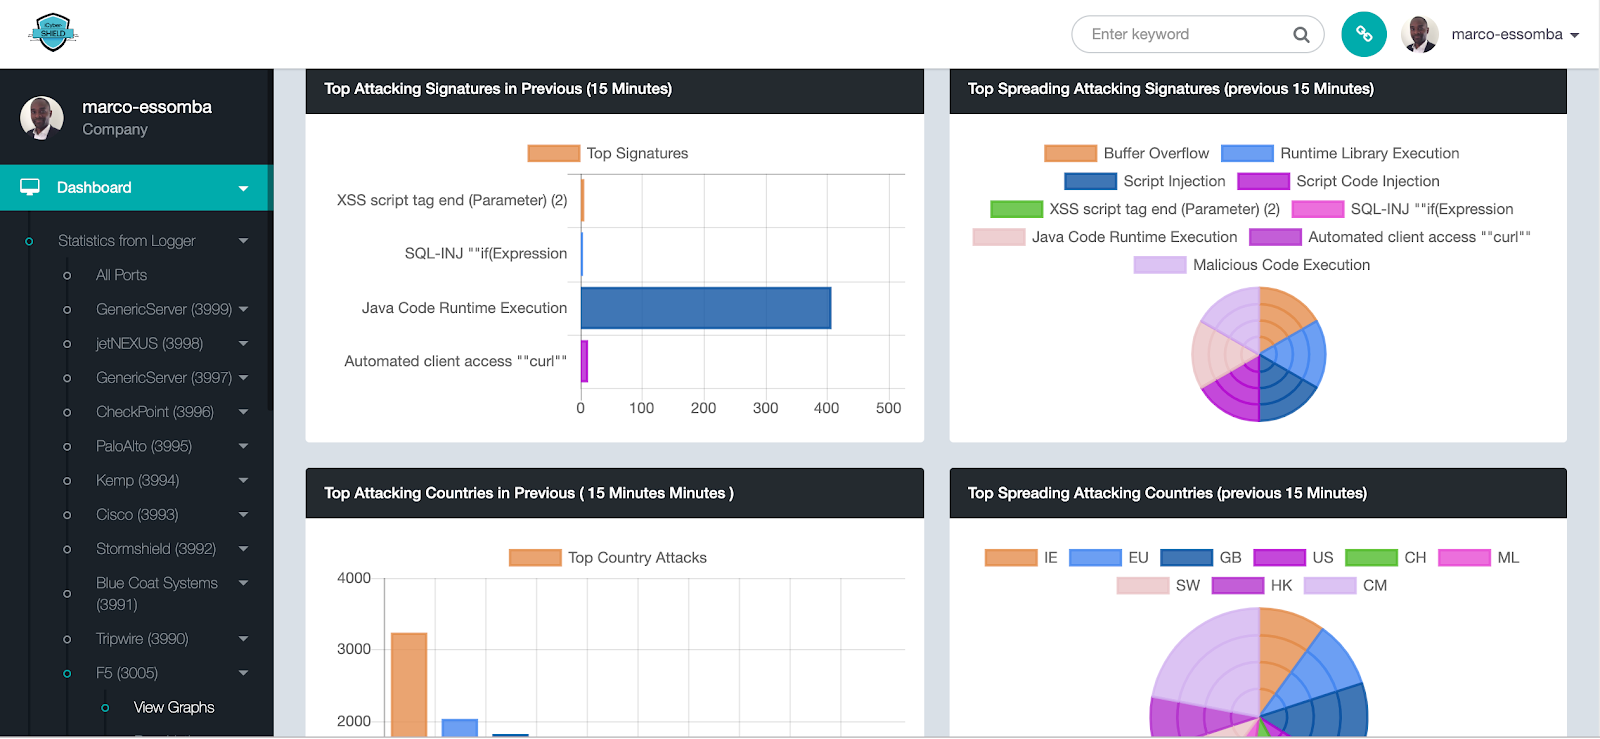1600x739 pixels.
Task: Select Stormshield (3992) in sidebar
Action: [156, 549]
